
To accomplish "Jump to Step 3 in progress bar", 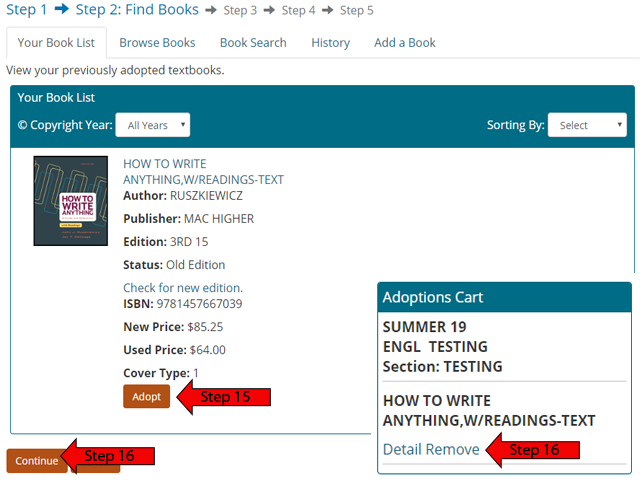I will [x=240, y=10].
